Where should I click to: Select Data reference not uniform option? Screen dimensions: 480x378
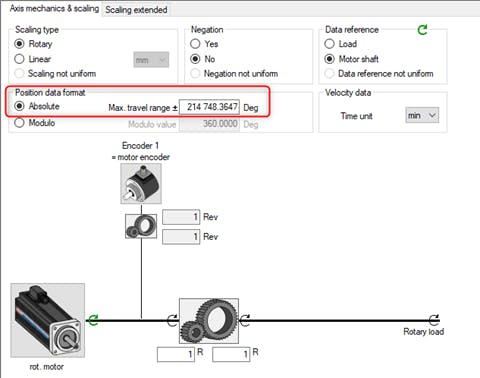[x=329, y=73]
